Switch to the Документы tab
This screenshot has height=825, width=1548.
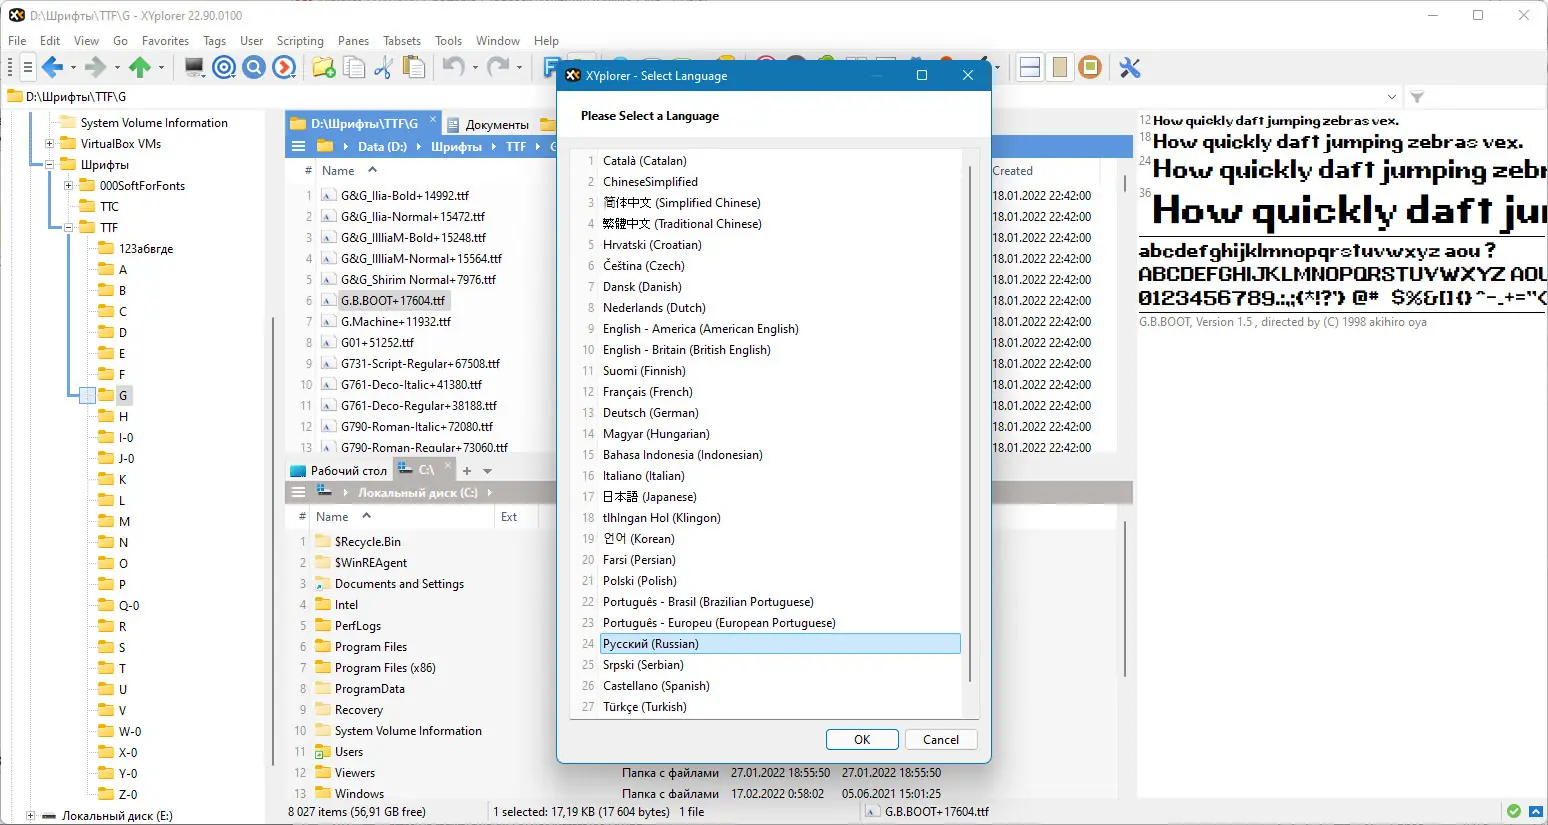[488, 124]
